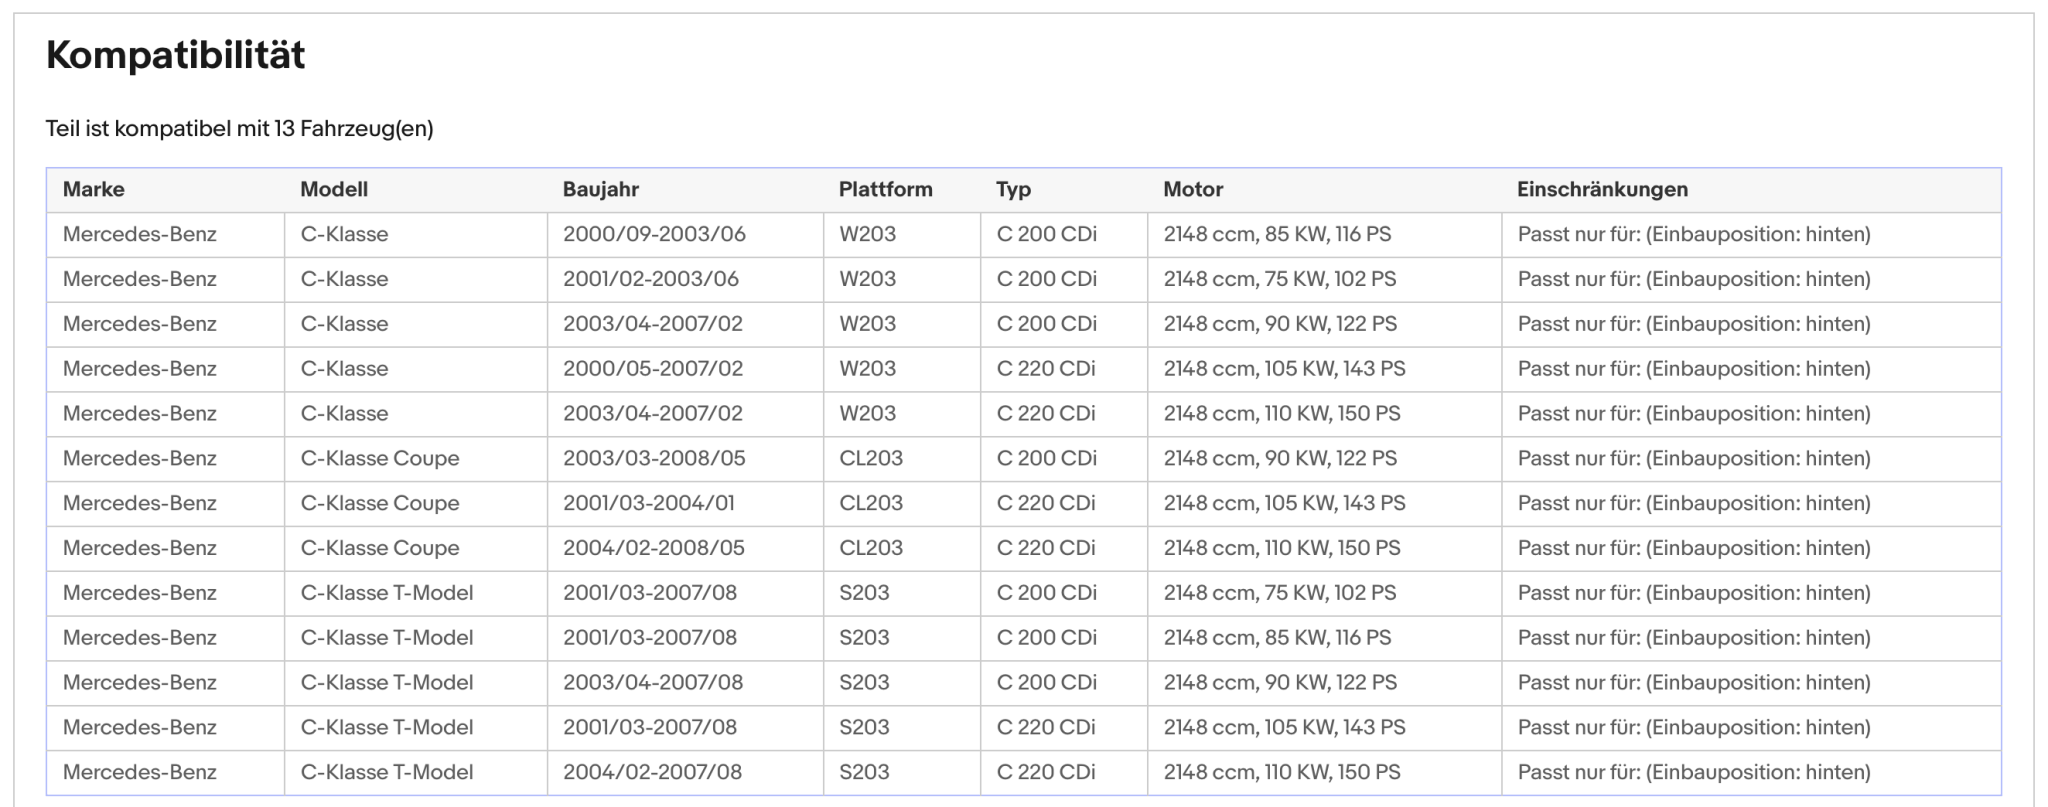
Task: Click the "Baujahr" column header
Action: 601,189
